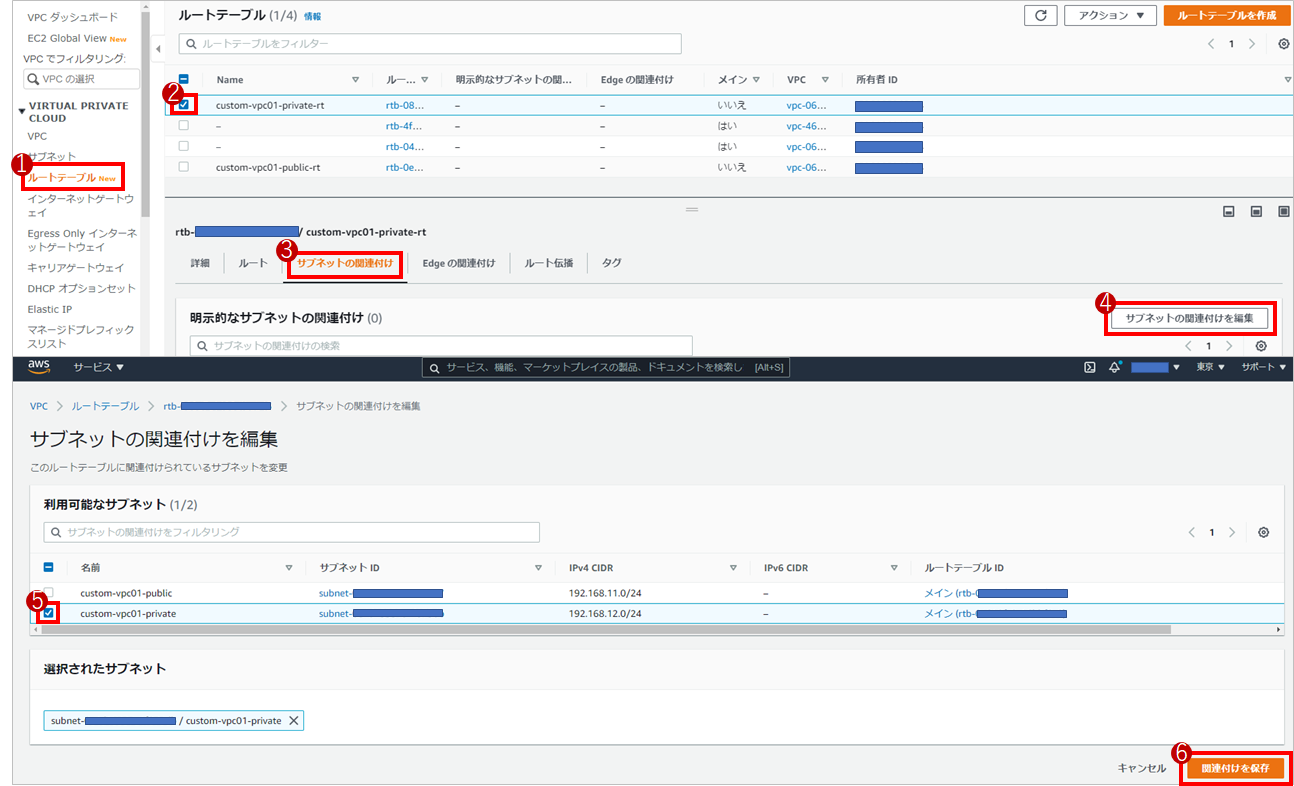Viewport: 1294px width, 786px height.
Task: Sort subnets by IPv4 CIDR column
Action: pos(733,568)
